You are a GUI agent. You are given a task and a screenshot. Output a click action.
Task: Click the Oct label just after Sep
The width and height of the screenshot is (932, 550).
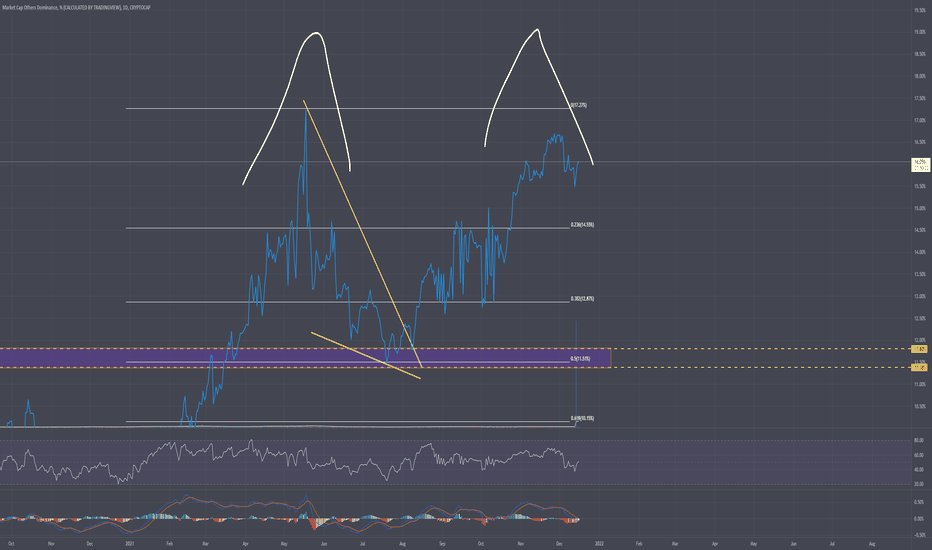[x=481, y=543]
